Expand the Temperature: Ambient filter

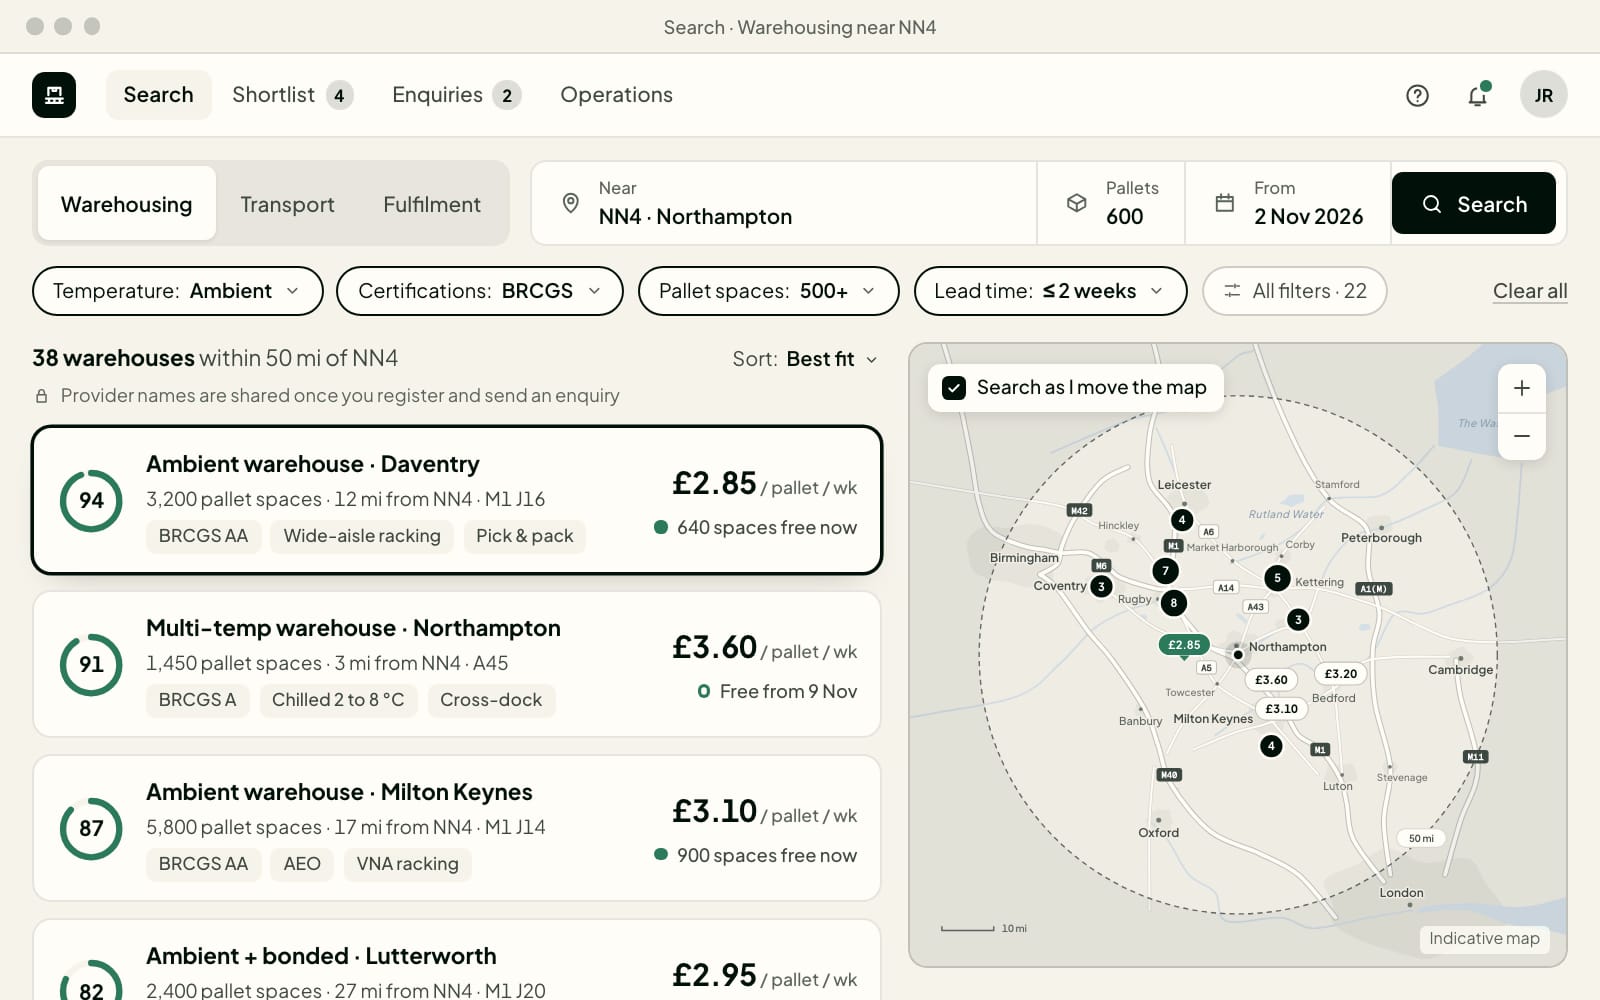[178, 291]
